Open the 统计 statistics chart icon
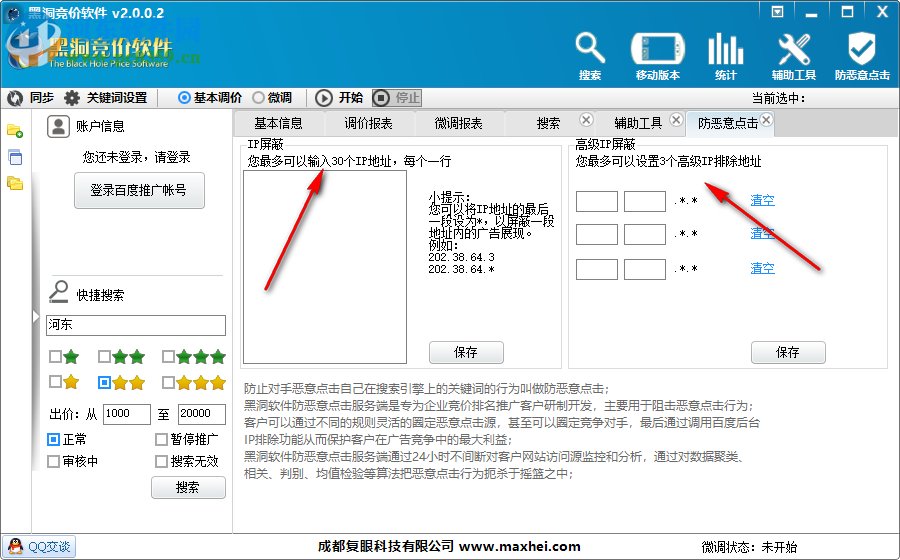The image size is (900, 560). (x=726, y=56)
